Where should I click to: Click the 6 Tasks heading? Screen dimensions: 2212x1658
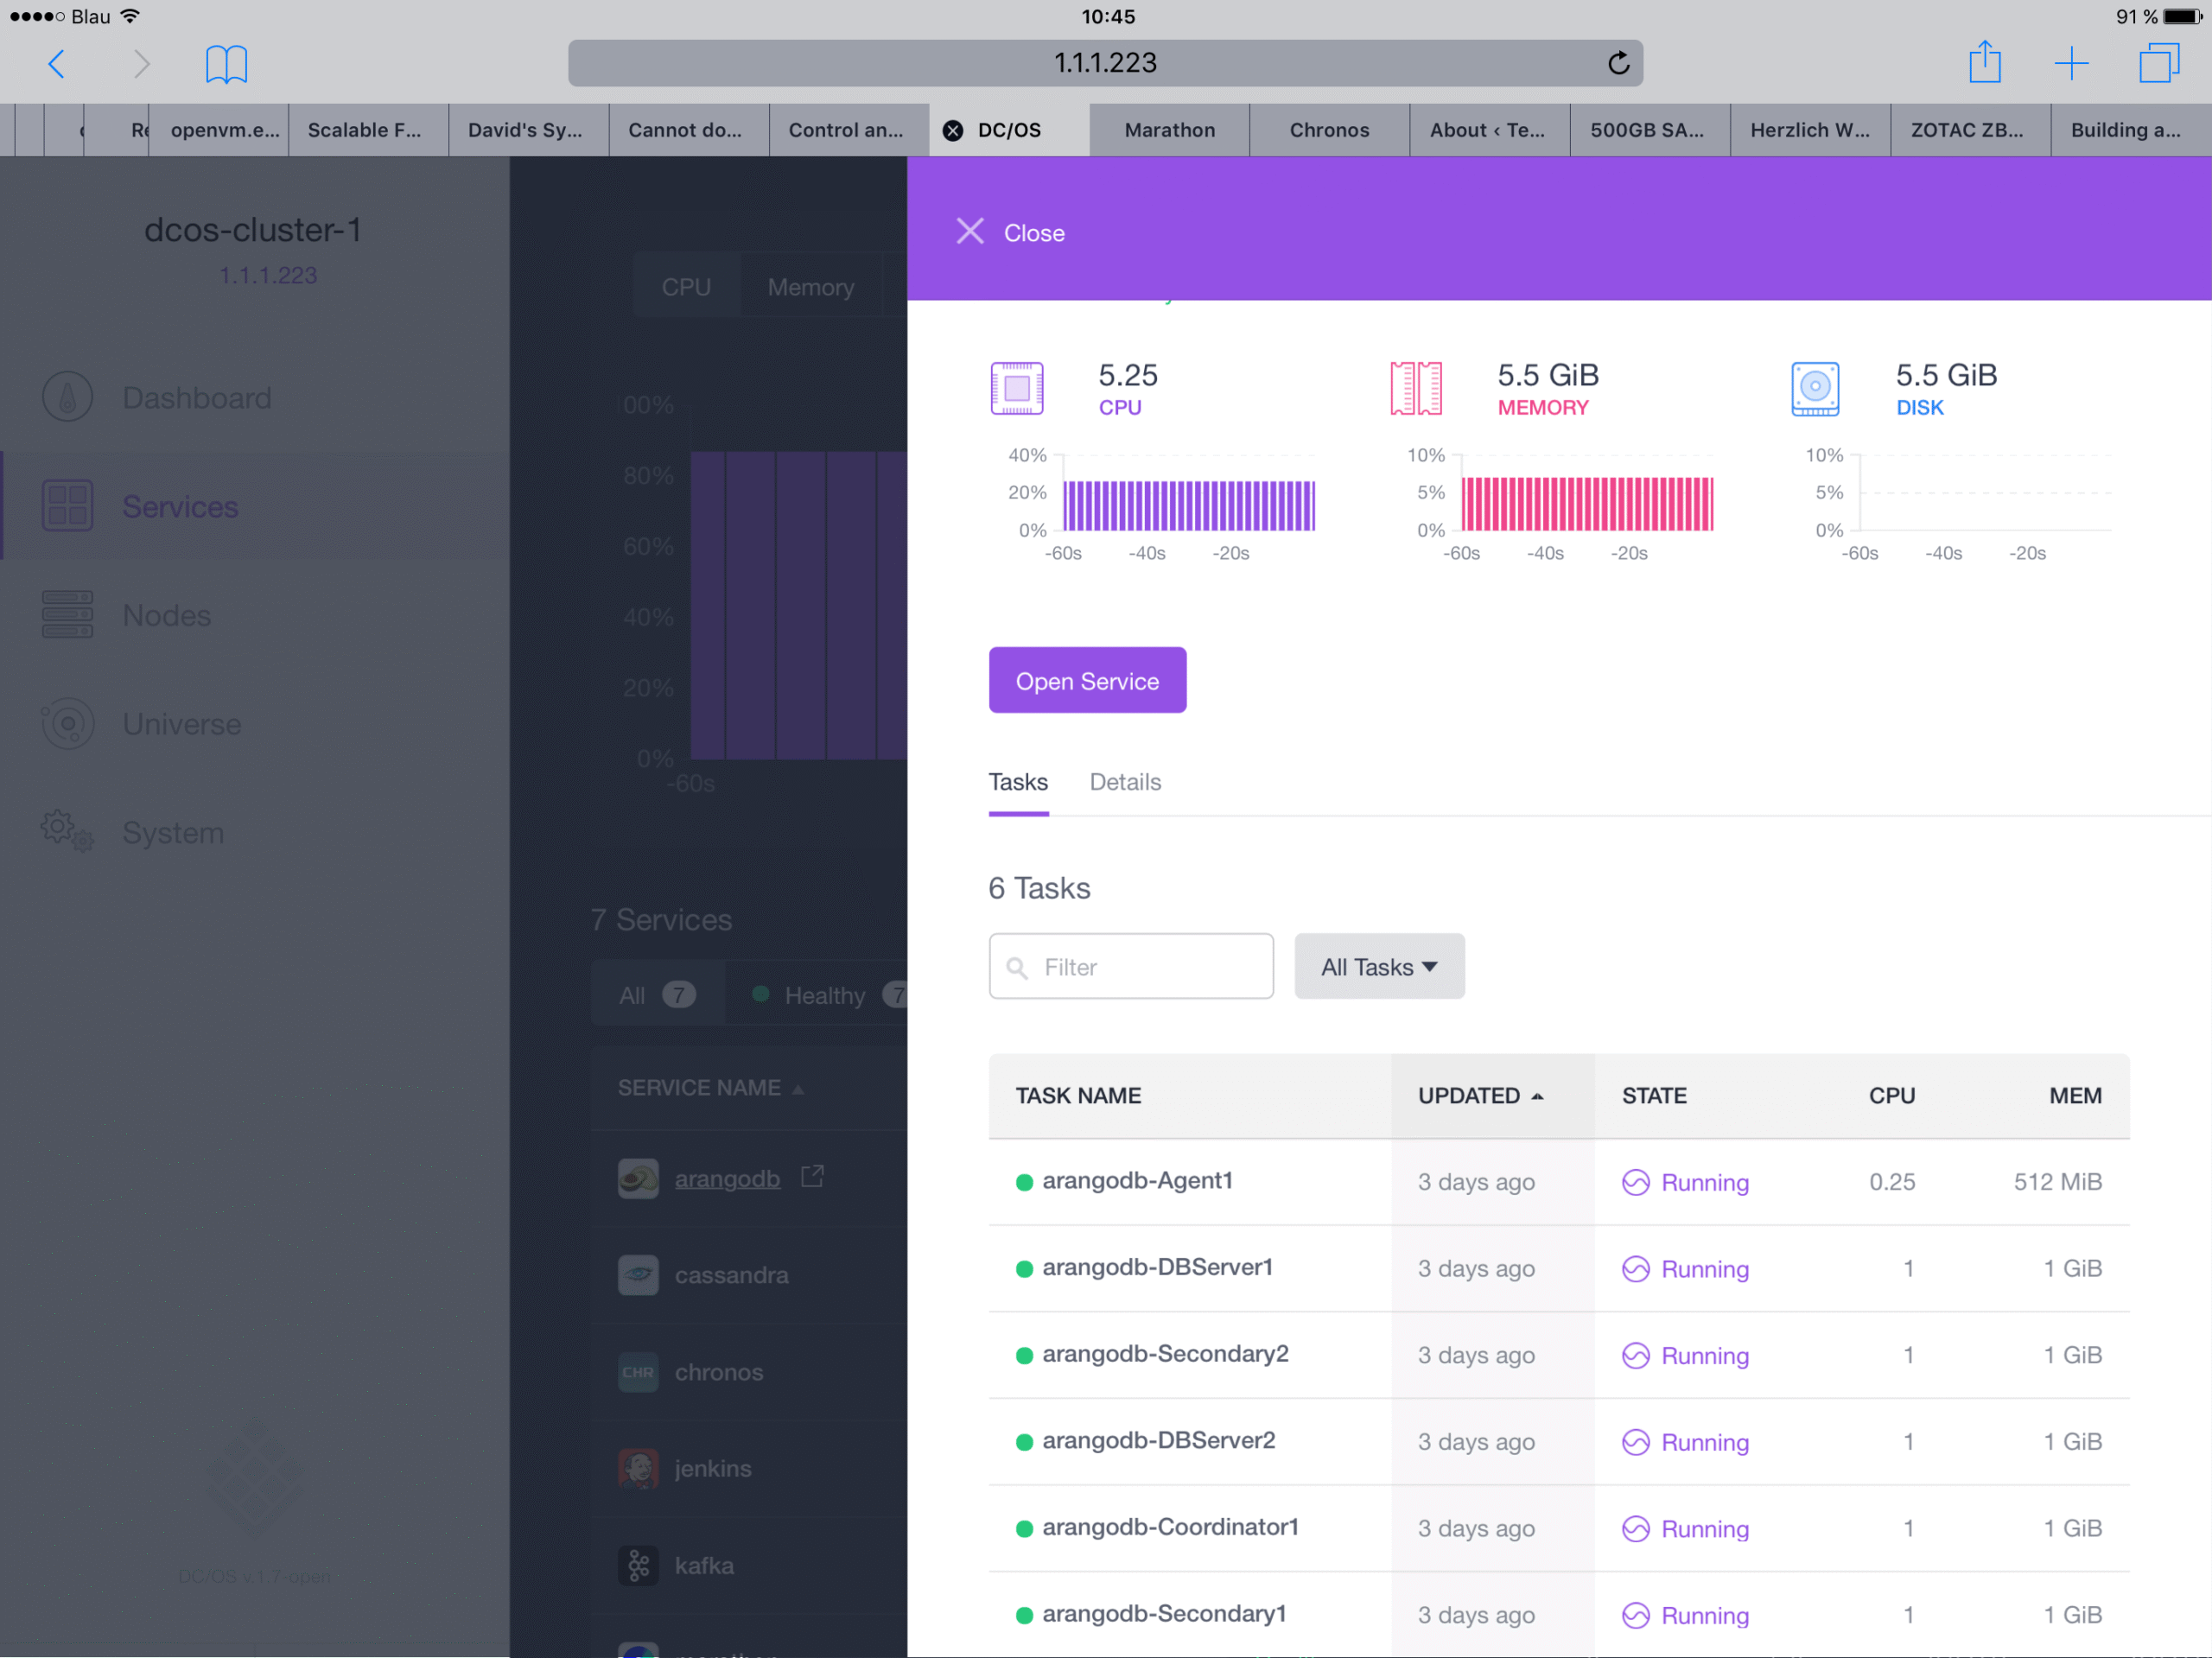[x=1039, y=888]
